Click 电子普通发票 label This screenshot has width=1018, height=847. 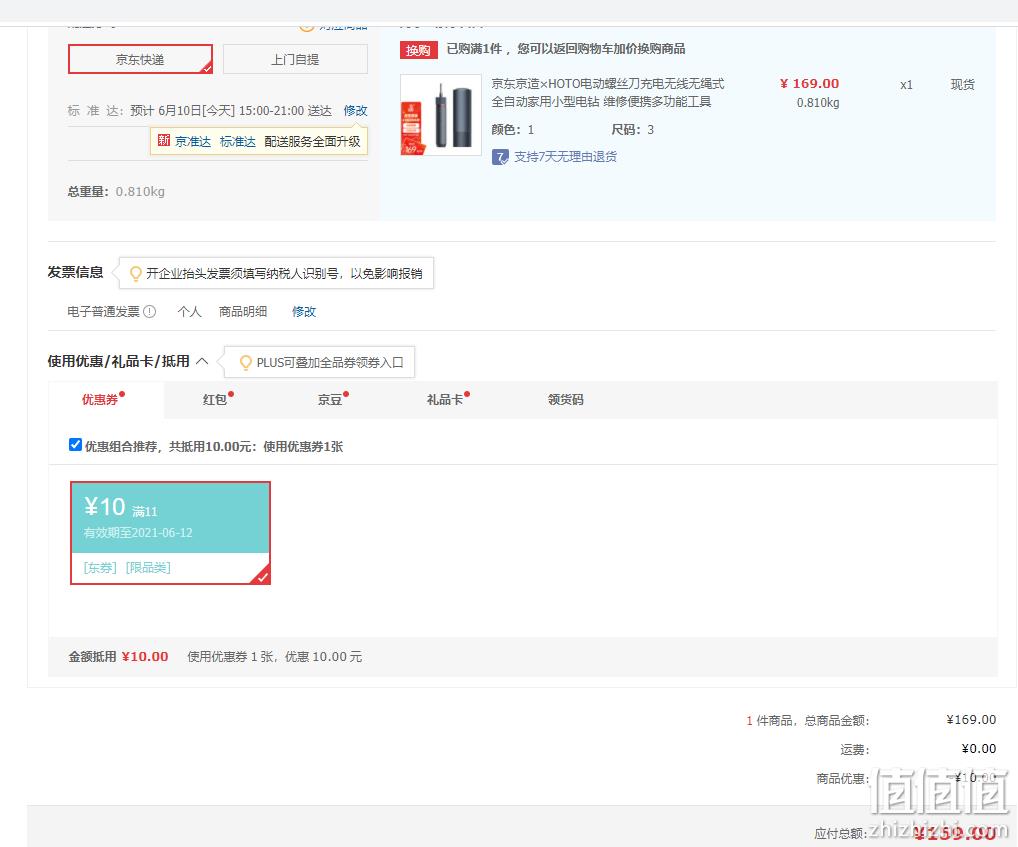coord(104,312)
